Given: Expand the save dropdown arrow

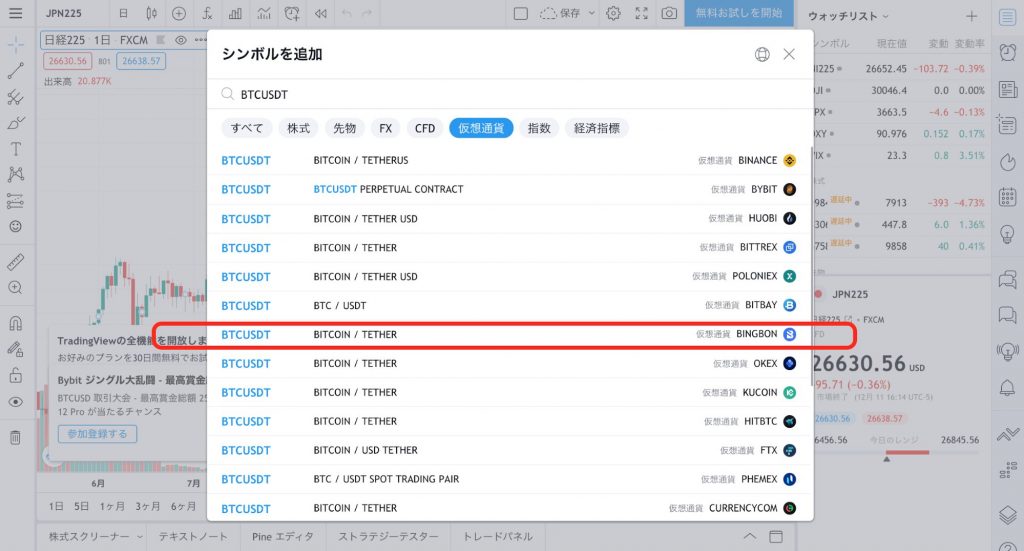Looking at the screenshot, I should pos(592,13).
